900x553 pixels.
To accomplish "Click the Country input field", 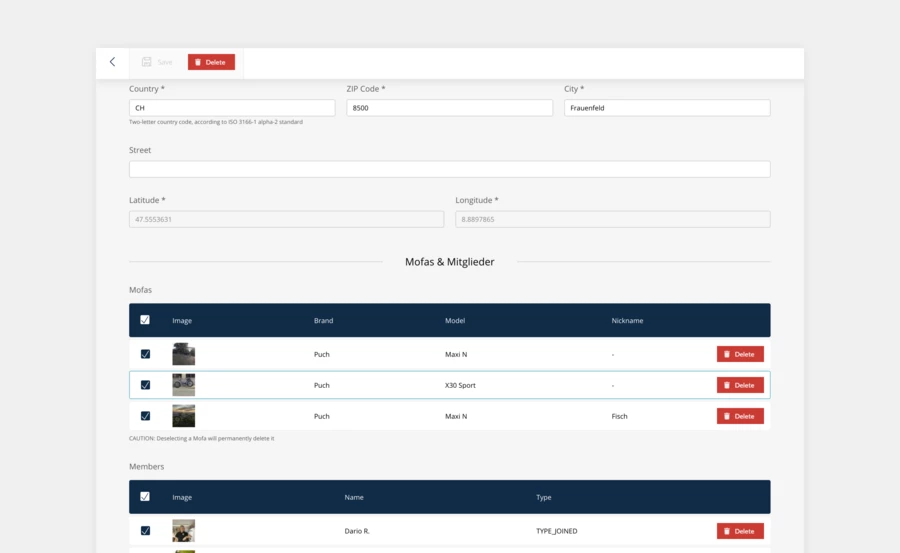I will (232, 108).
